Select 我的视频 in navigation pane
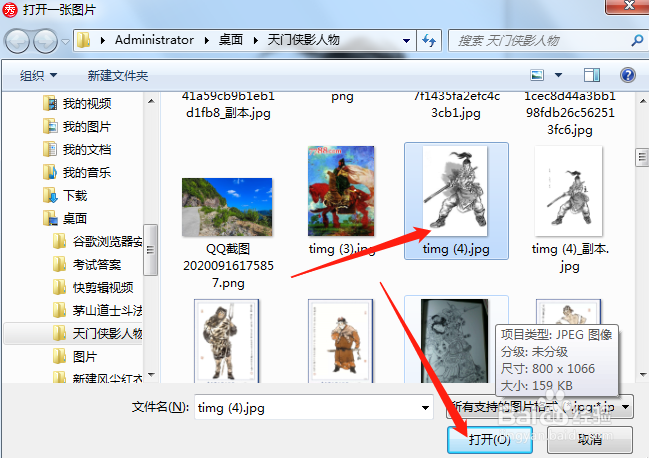The width and height of the screenshot is (649, 458). tap(77, 103)
